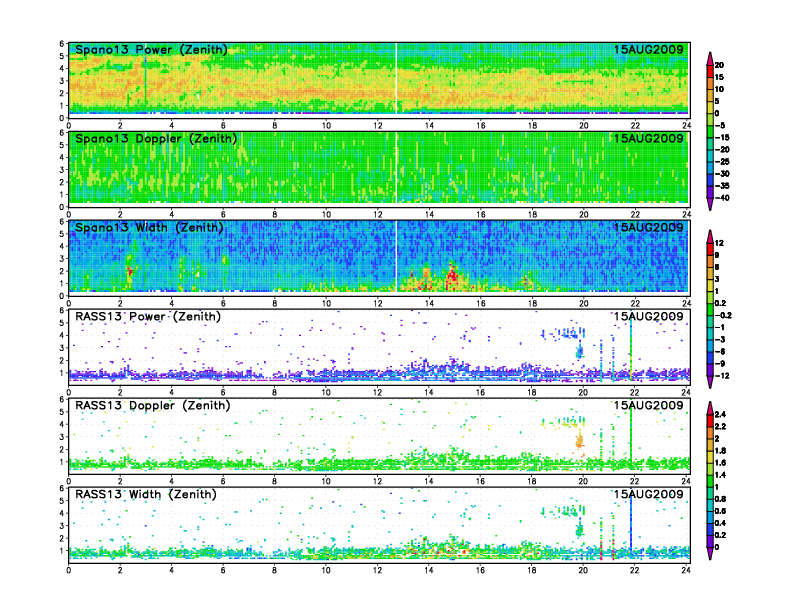Screen dimensions: 792x612
Task: Click the -0.2 label on the middle colorbar
Action: coord(723,316)
